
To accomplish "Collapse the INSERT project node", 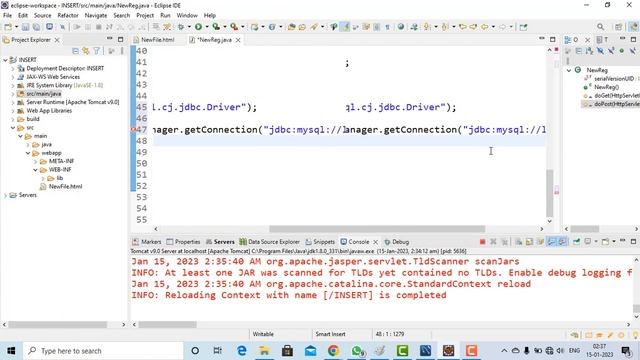I will point(5,60).
